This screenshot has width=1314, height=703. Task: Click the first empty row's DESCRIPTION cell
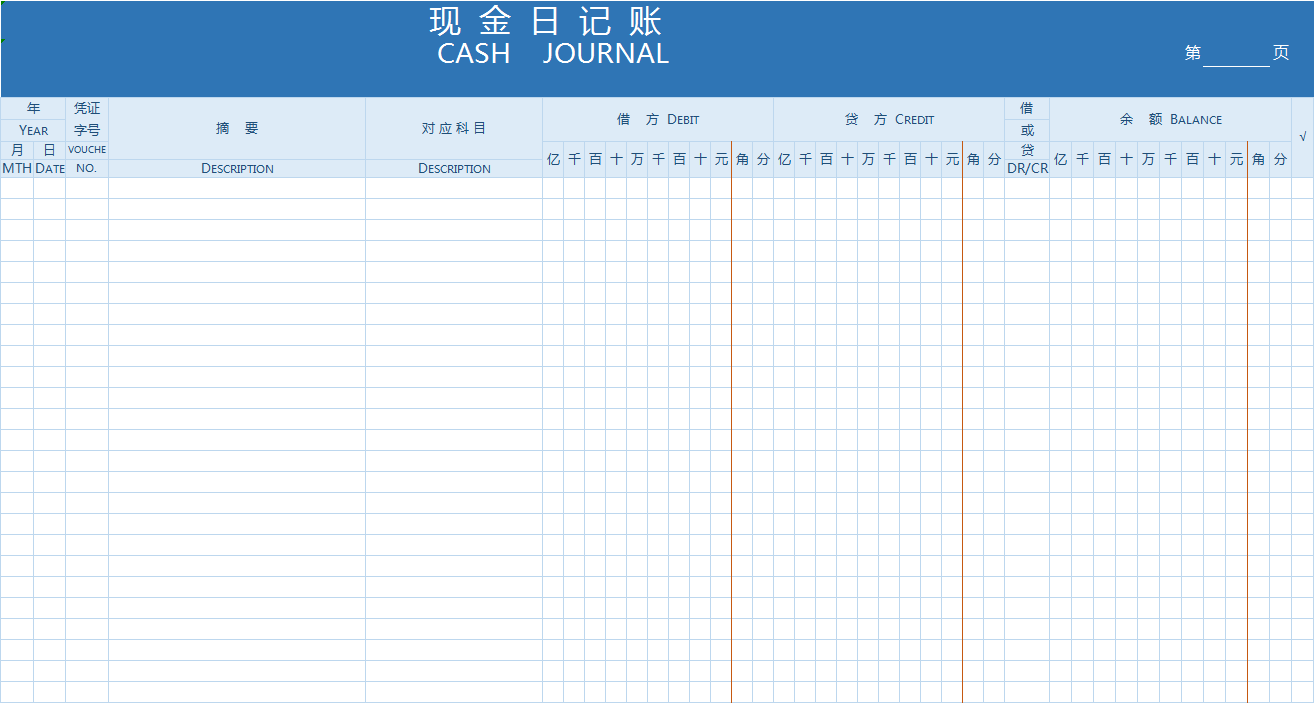point(237,188)
